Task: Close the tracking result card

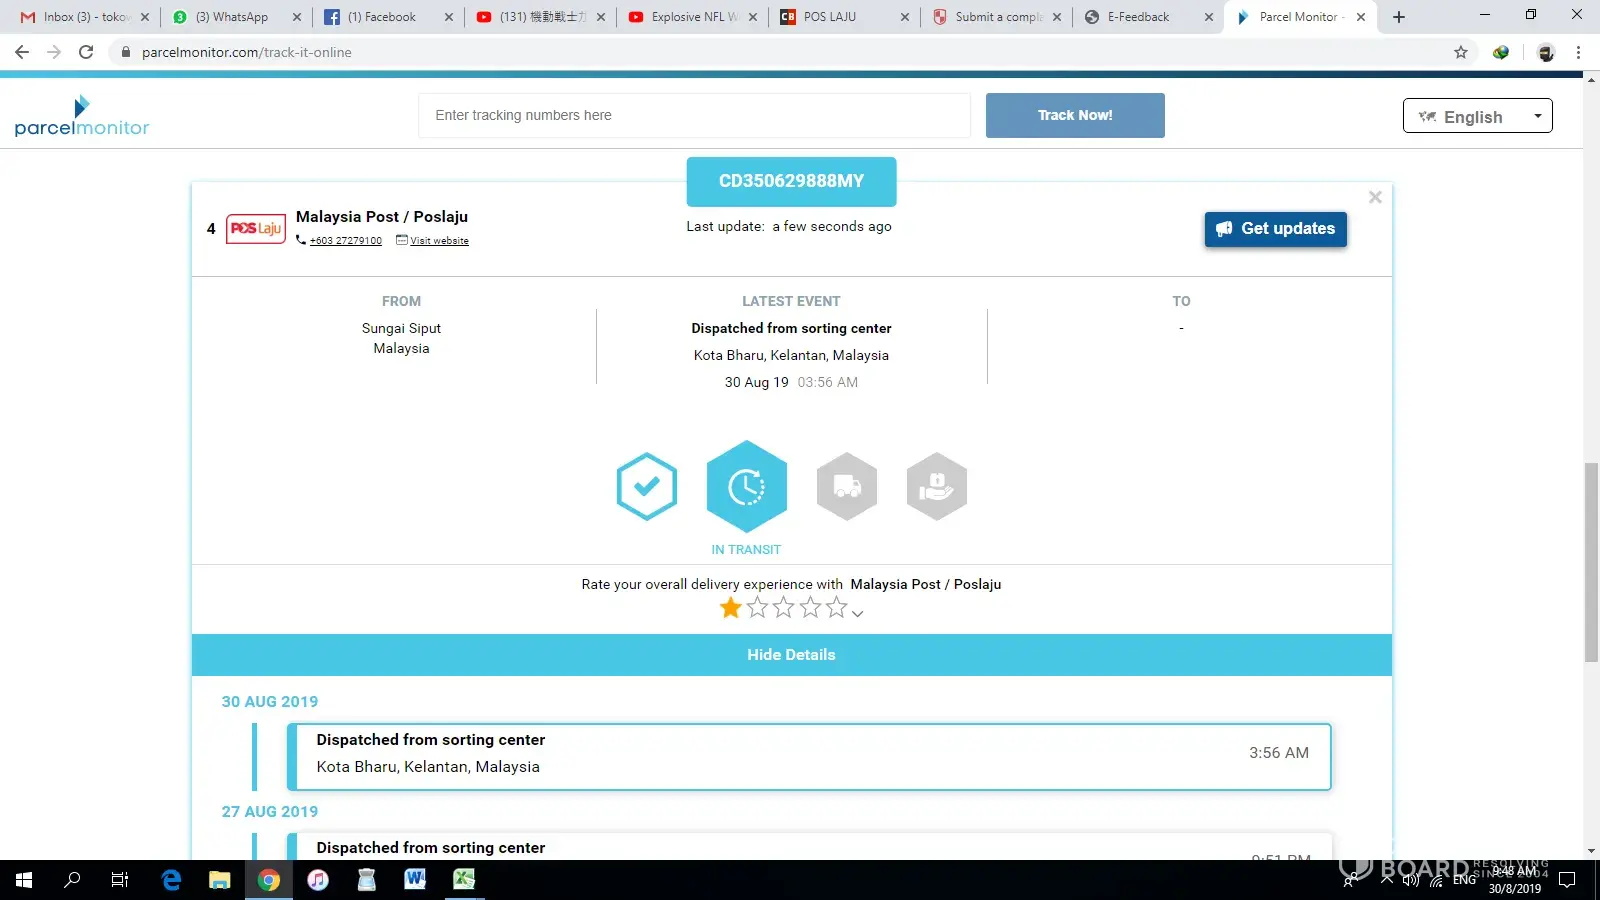Action: point(1375,197)
